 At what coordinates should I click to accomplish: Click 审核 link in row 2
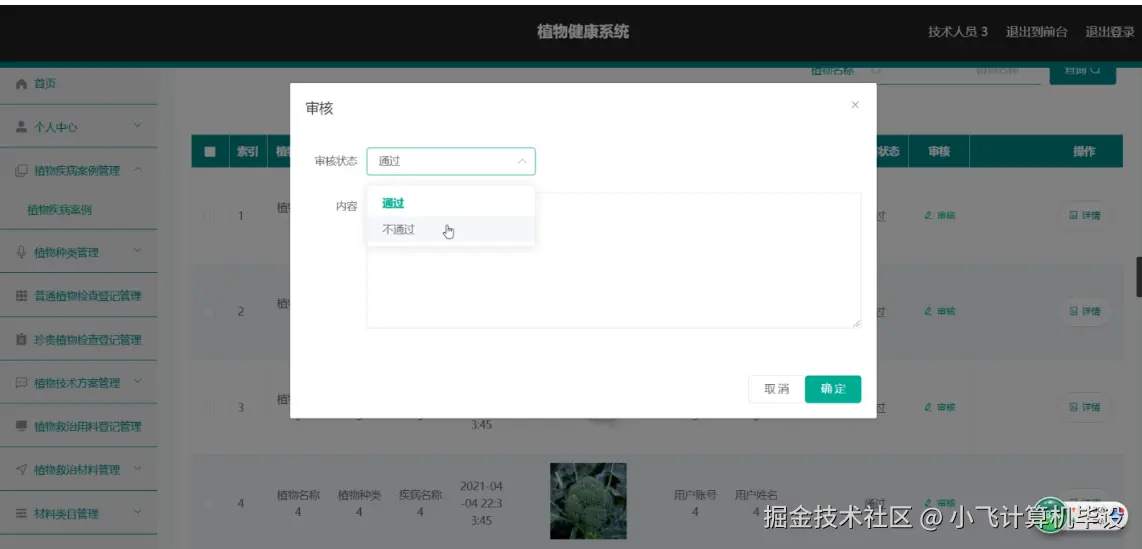(939, 311)
